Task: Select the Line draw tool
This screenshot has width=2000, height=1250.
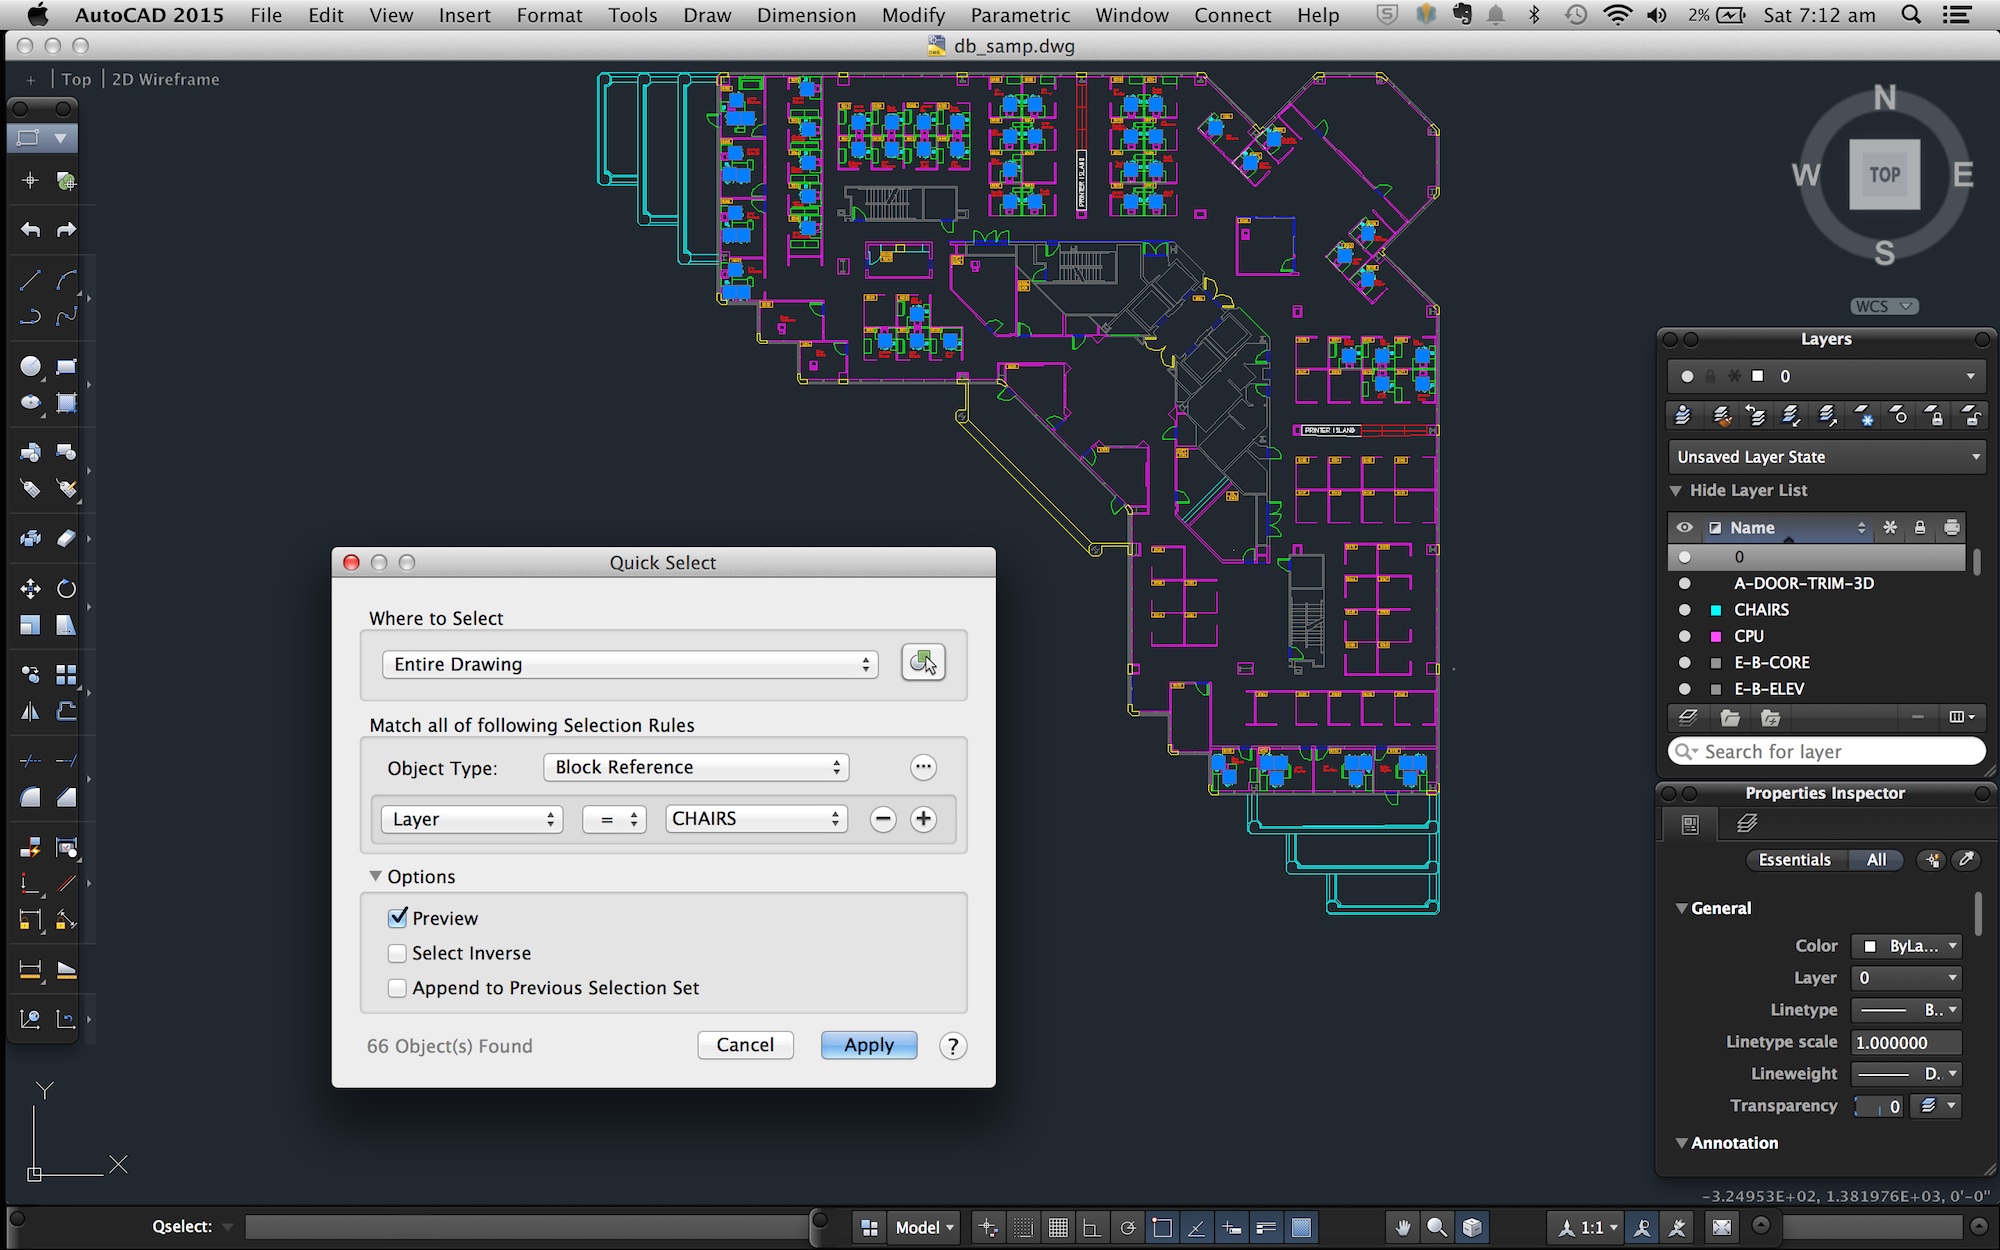Action: (x=30, y=281)
